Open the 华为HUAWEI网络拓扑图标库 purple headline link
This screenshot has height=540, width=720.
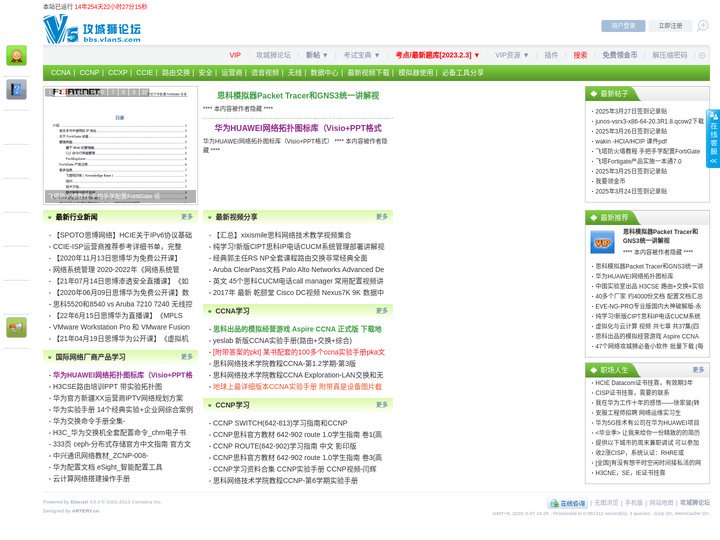[x=298, y=128]
